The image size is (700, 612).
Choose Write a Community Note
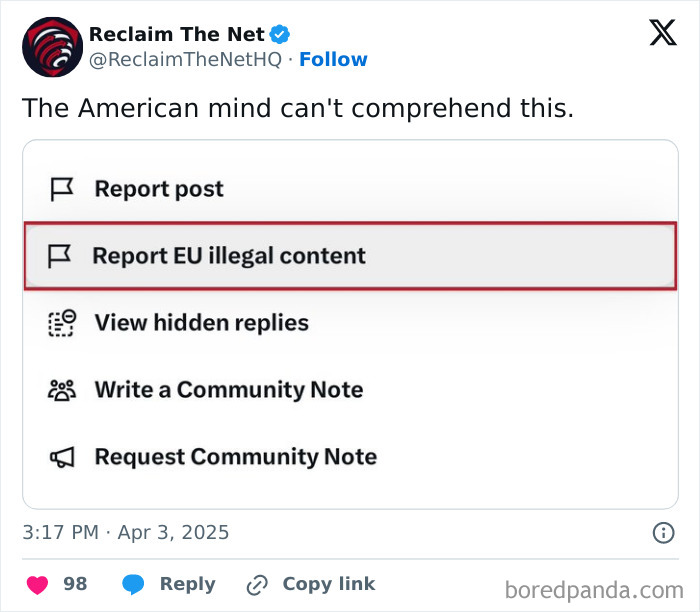[228, 390]
